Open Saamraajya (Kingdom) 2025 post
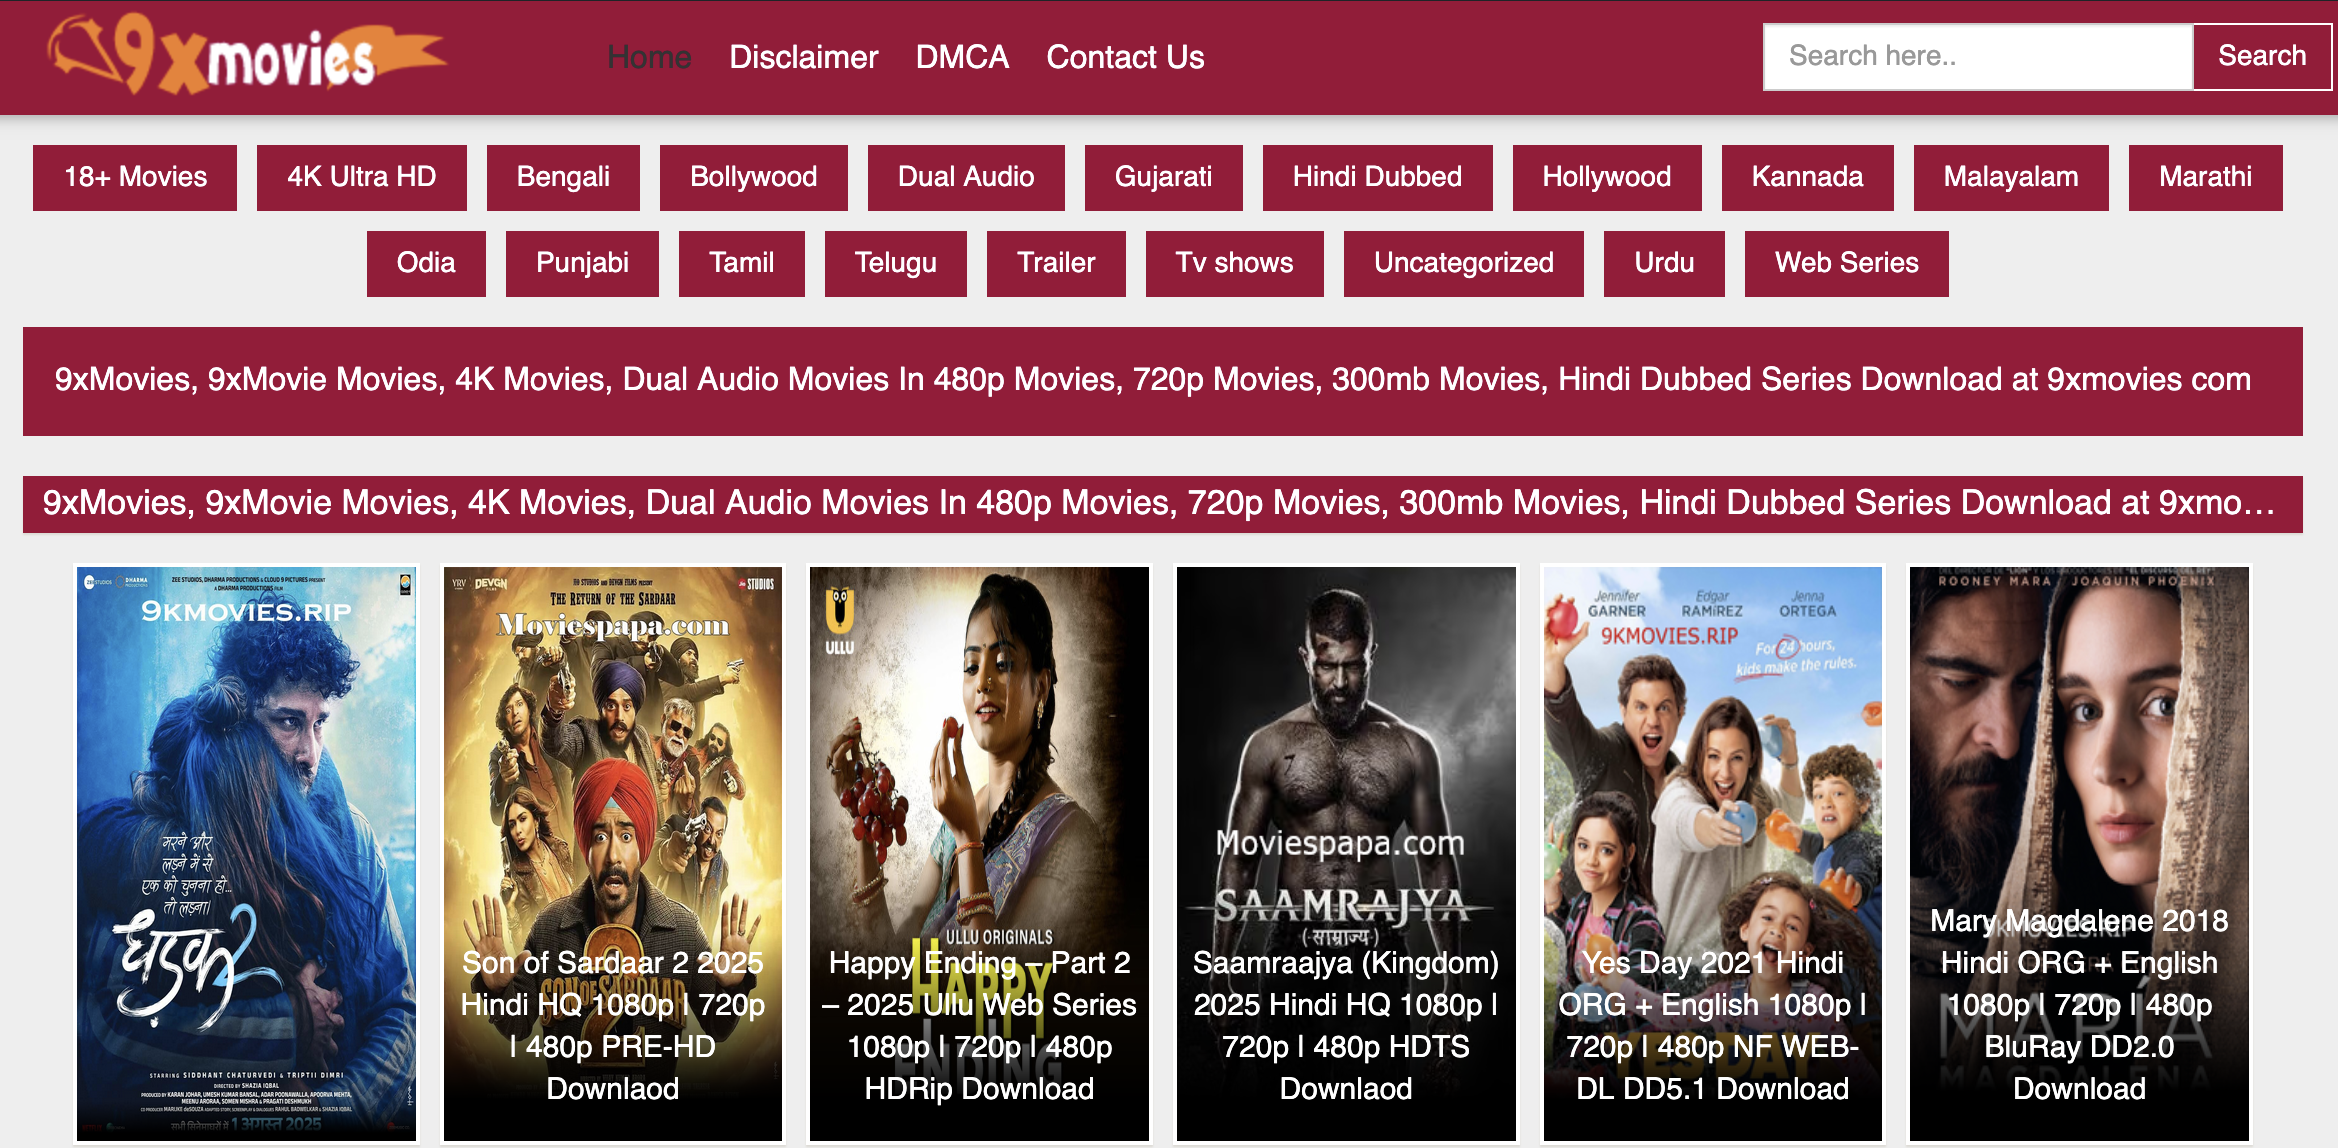The width and height of the screenshot is (2338, 1148). coord(1346,854)
